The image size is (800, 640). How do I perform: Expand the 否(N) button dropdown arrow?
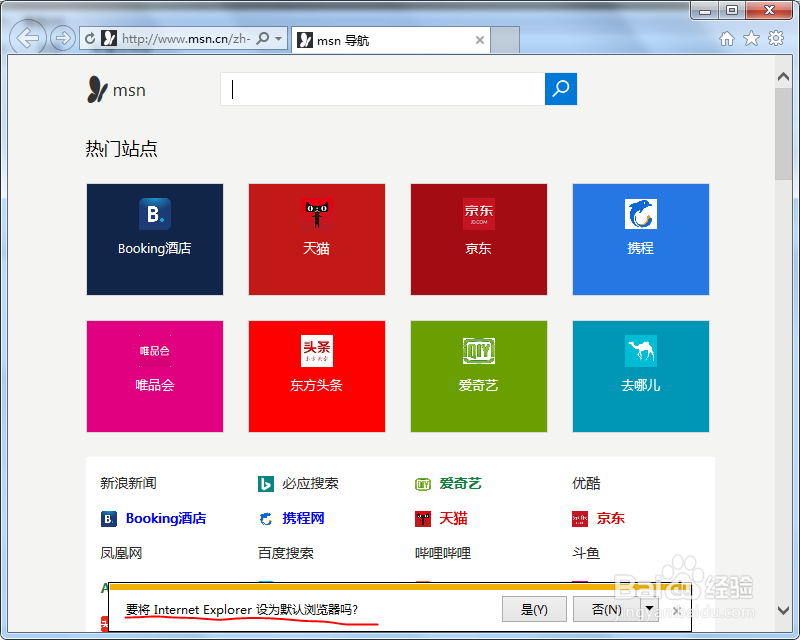(x=649, y=609)
